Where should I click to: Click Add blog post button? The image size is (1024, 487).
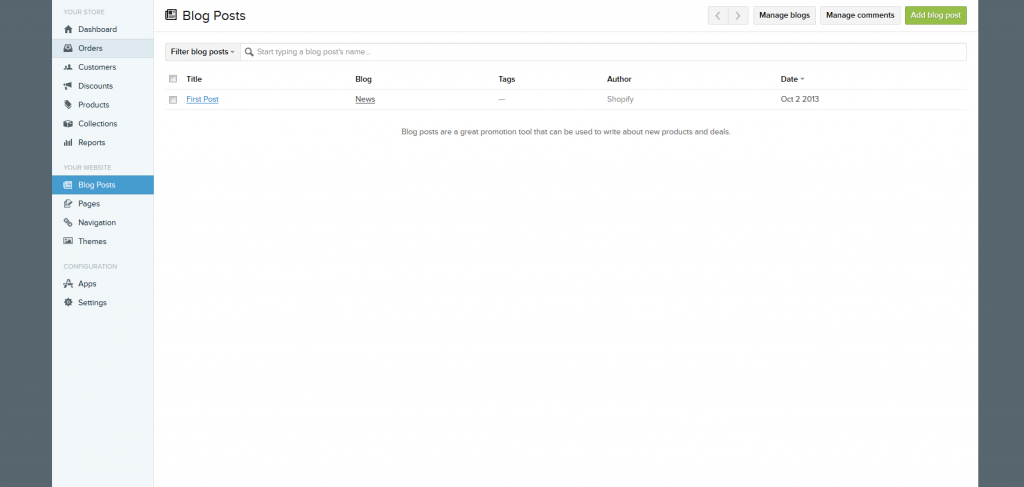tap(936, 16)
